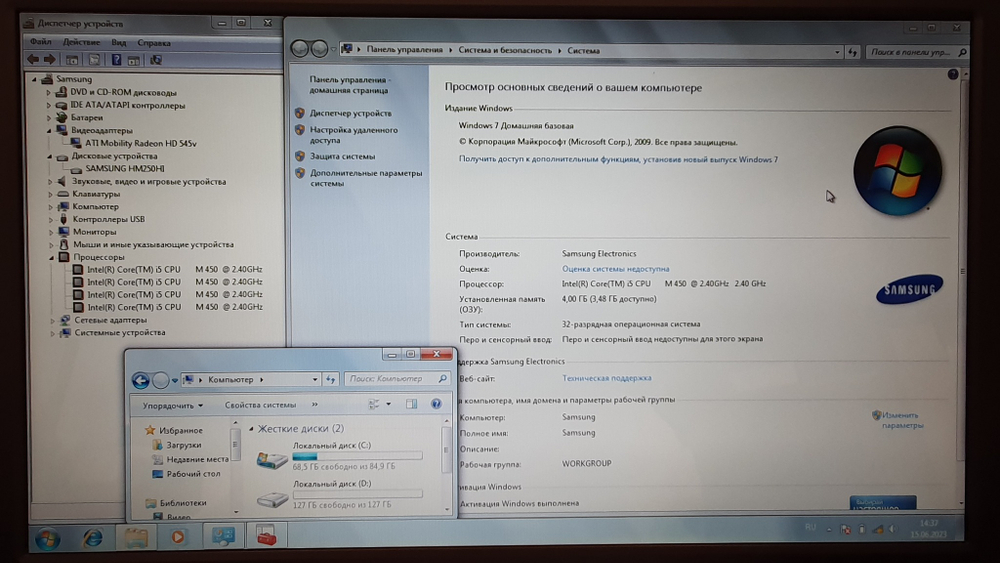Collapse the Жесткие диски group

click(x=251, y=429)
